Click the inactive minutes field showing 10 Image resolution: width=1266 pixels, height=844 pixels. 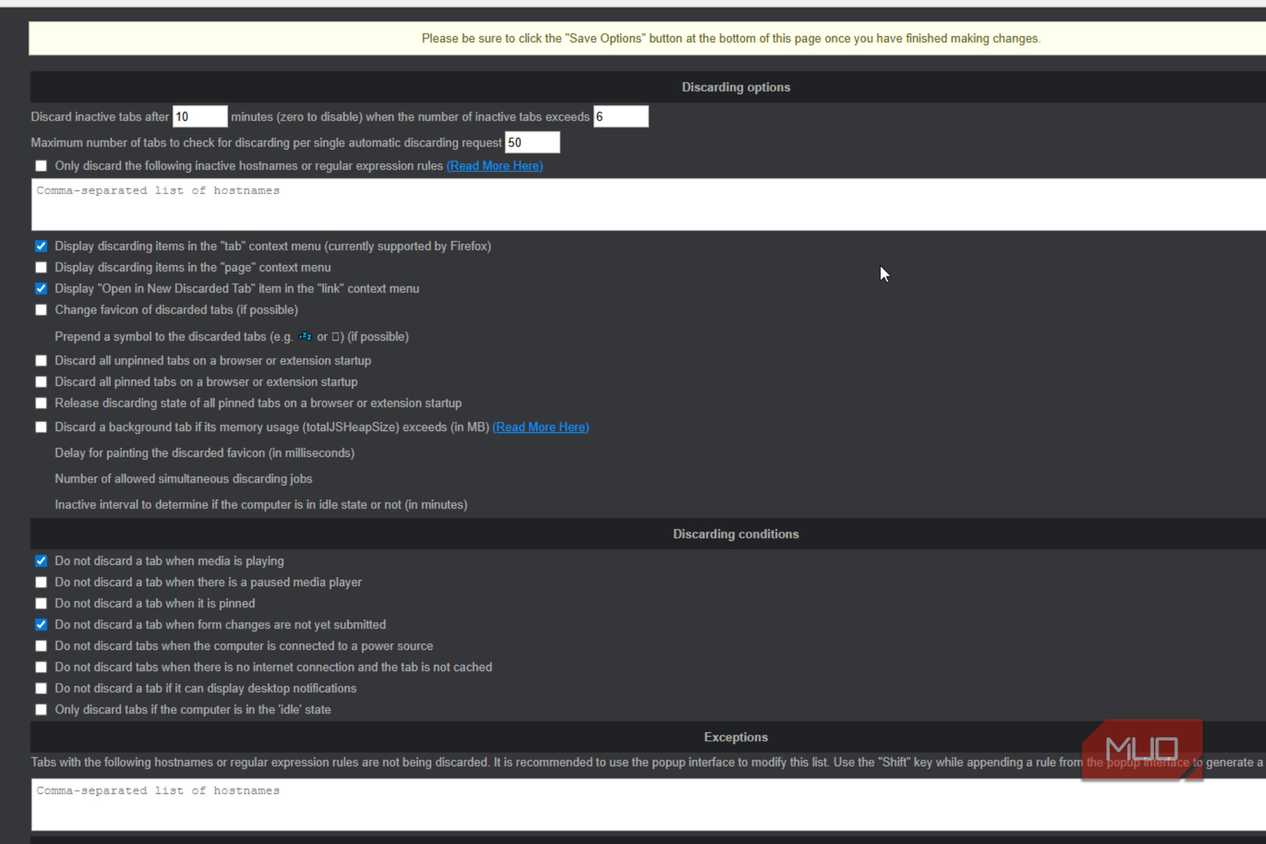click(200, 117)
